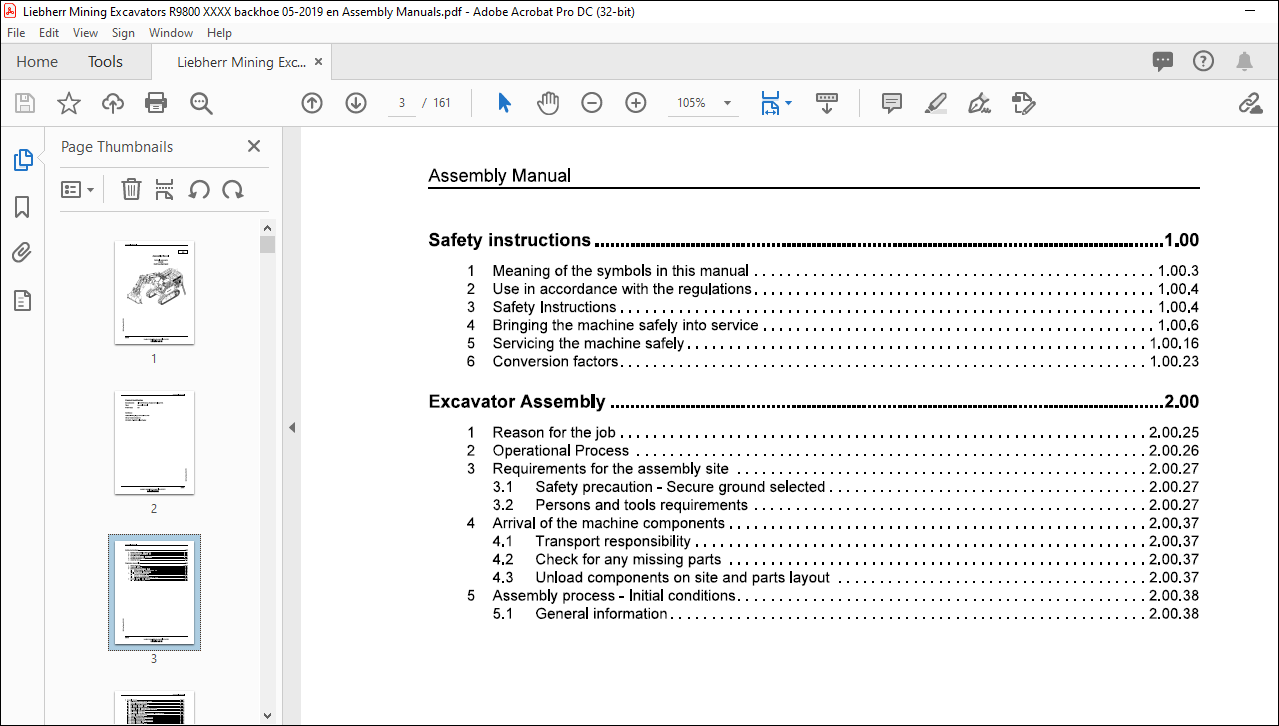Open the Find text search tool

point(201,103)
